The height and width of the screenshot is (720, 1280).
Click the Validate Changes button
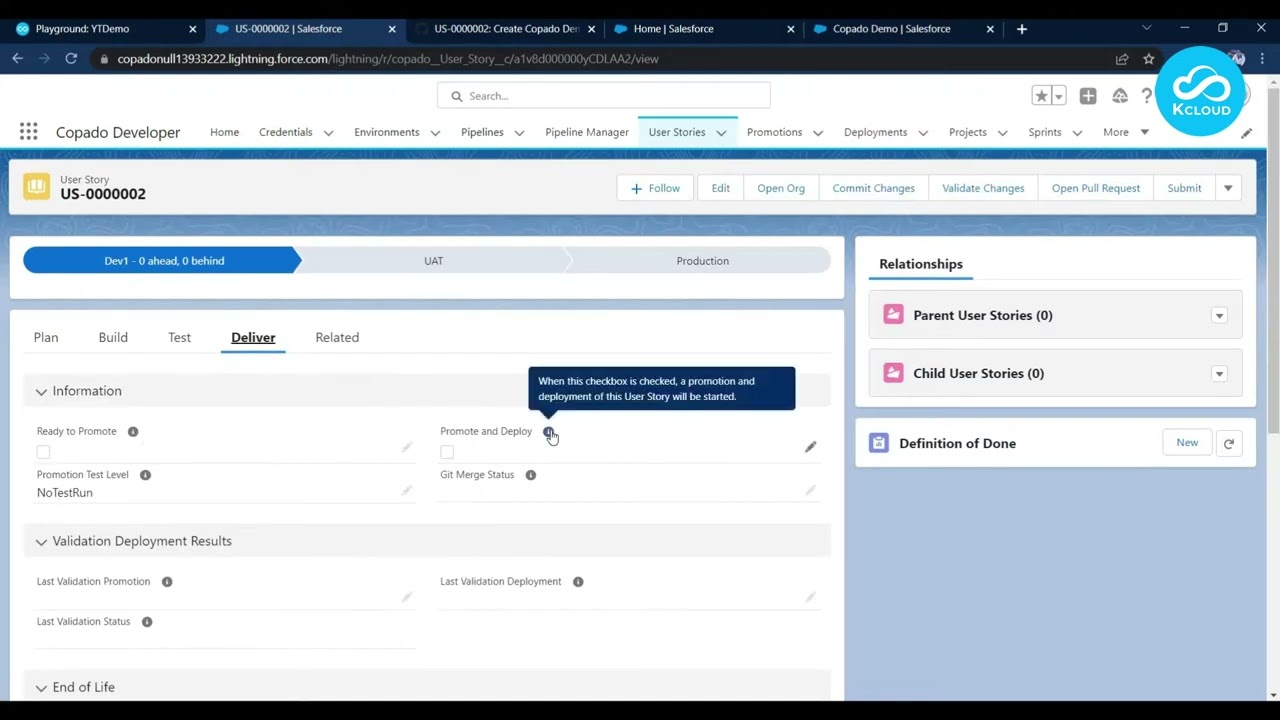coord(983,188)
